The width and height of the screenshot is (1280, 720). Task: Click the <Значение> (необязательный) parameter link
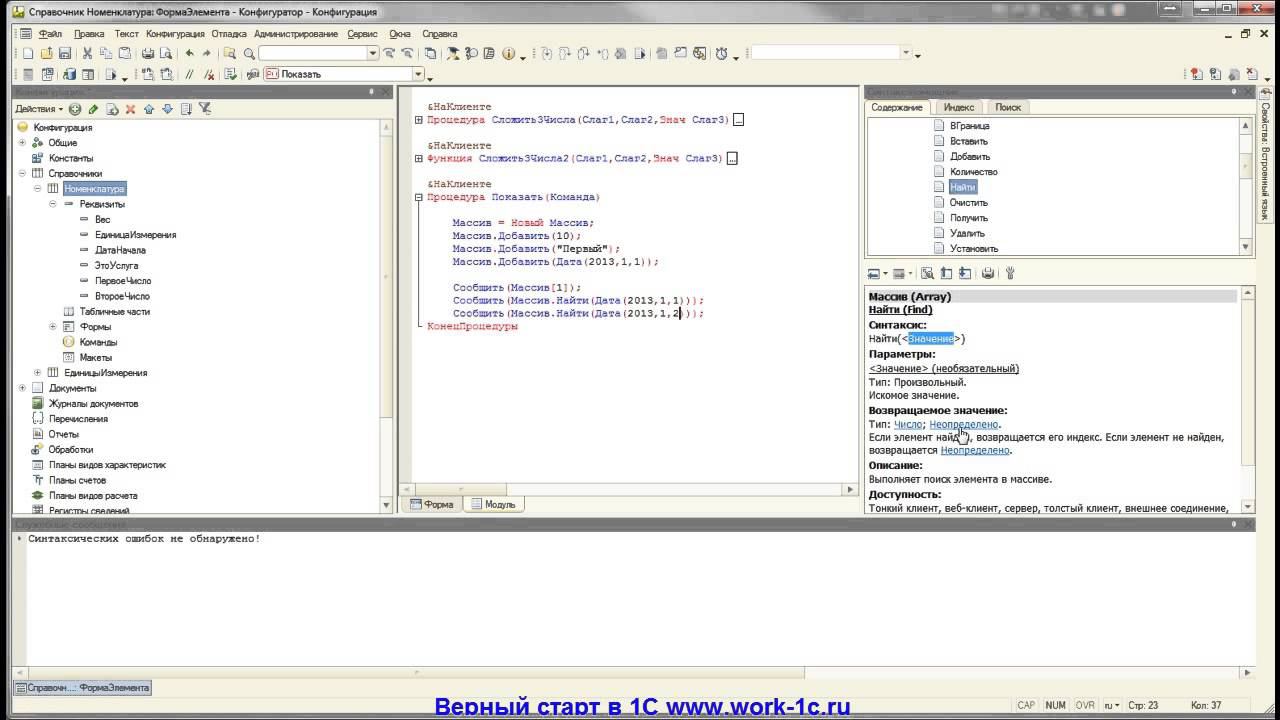point(944,368)
